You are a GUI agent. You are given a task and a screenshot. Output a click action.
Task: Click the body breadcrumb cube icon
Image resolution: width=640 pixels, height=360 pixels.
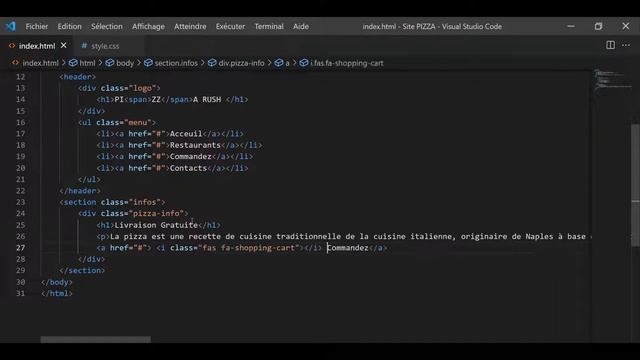point(110,63)
